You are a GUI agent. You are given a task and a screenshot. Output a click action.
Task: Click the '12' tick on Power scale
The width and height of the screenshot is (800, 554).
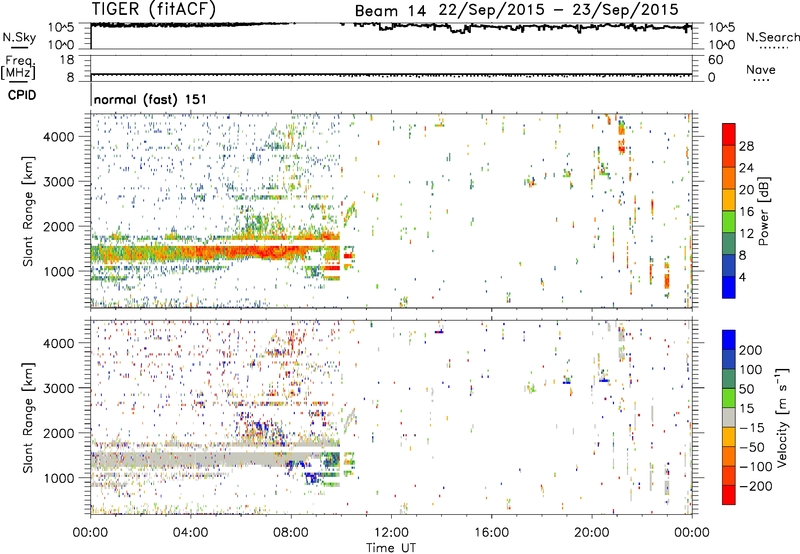pyautogui.click(x=746, y=234)
